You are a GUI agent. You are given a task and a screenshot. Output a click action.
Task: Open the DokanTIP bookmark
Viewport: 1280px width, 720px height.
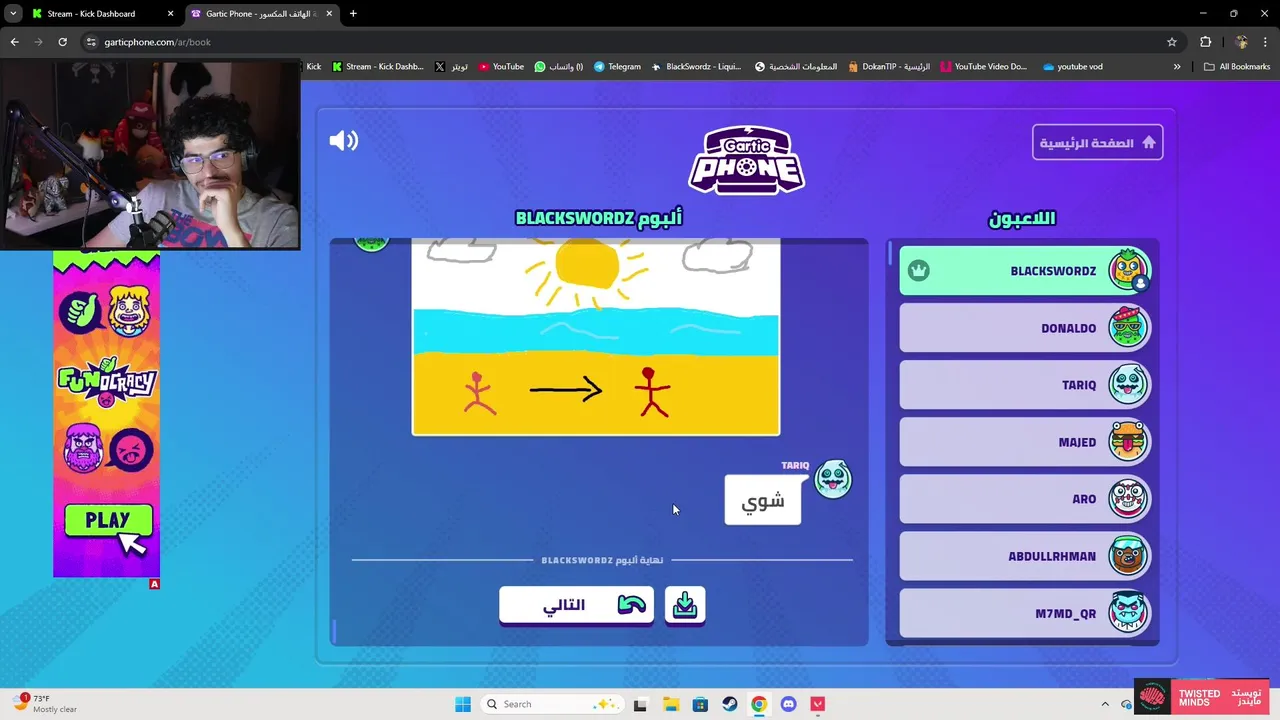[888, 67]
